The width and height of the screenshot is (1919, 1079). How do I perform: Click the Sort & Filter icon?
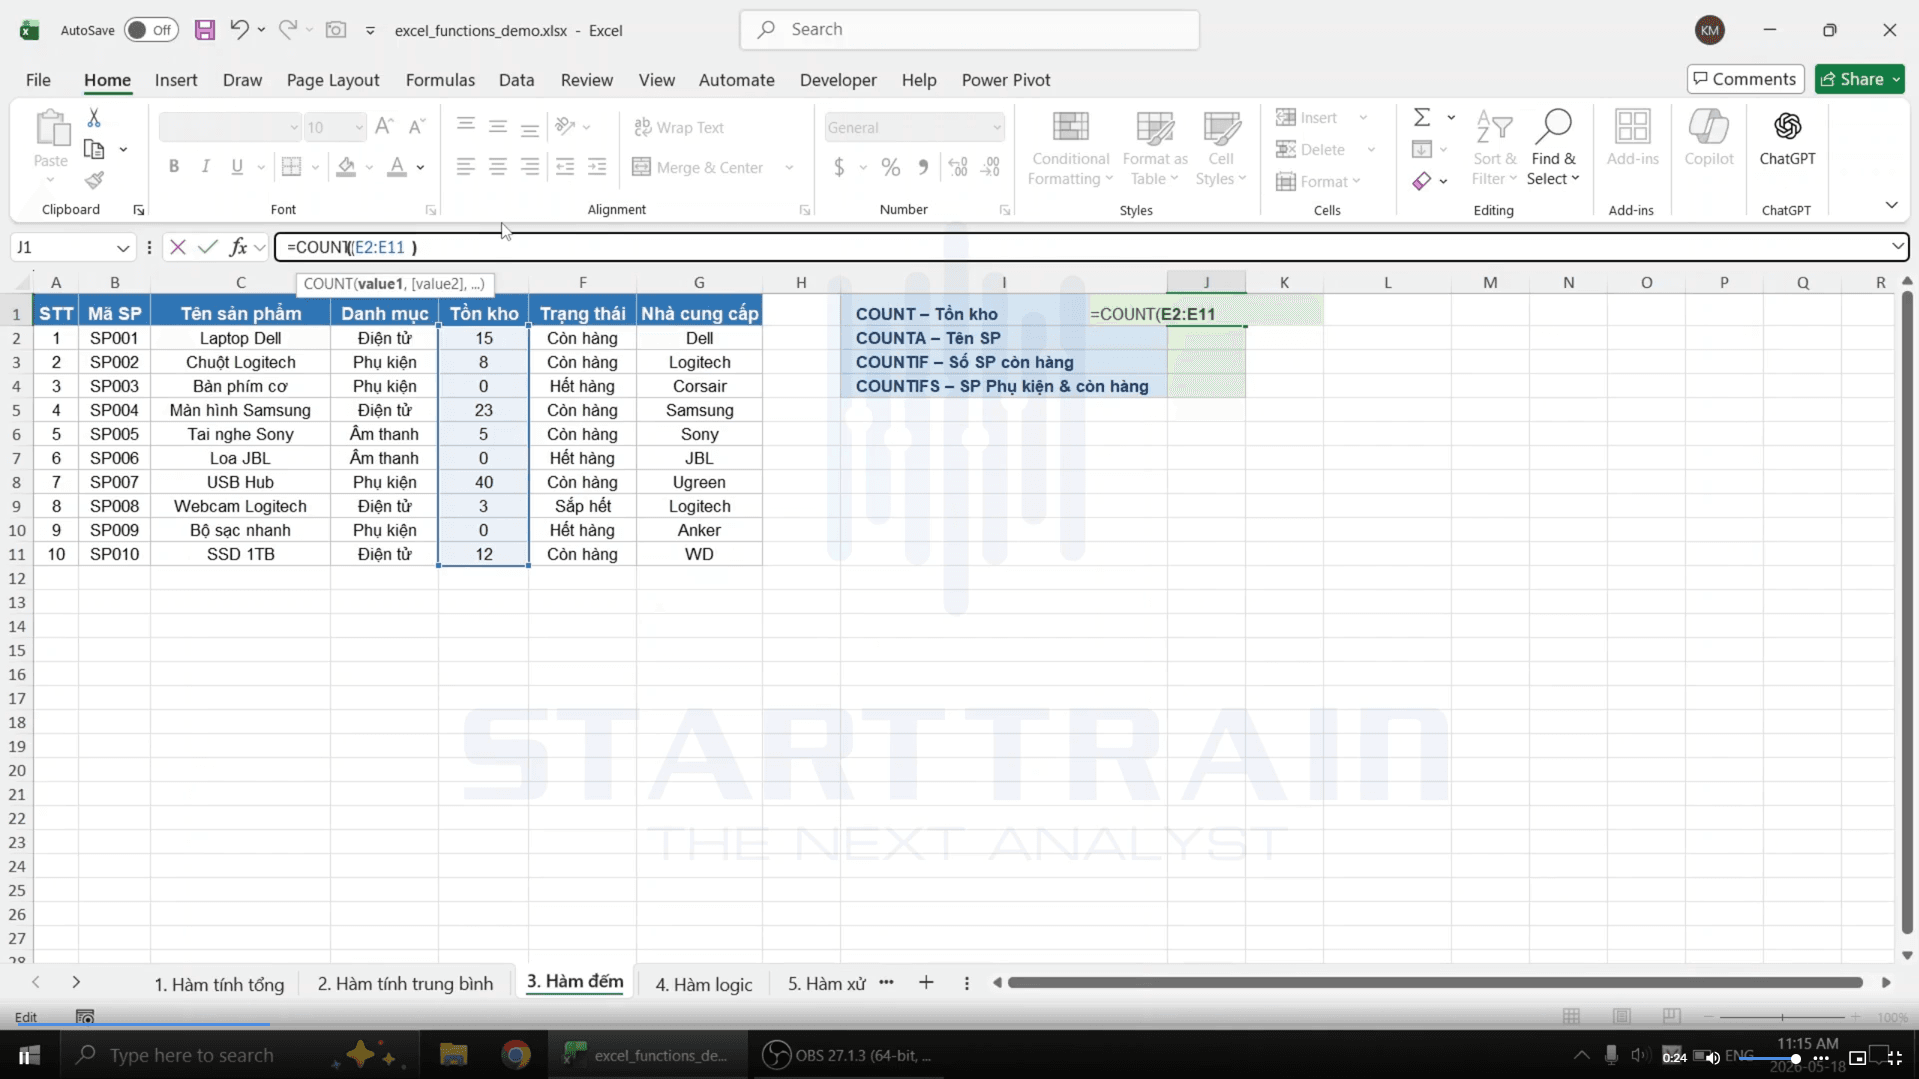1494,149
